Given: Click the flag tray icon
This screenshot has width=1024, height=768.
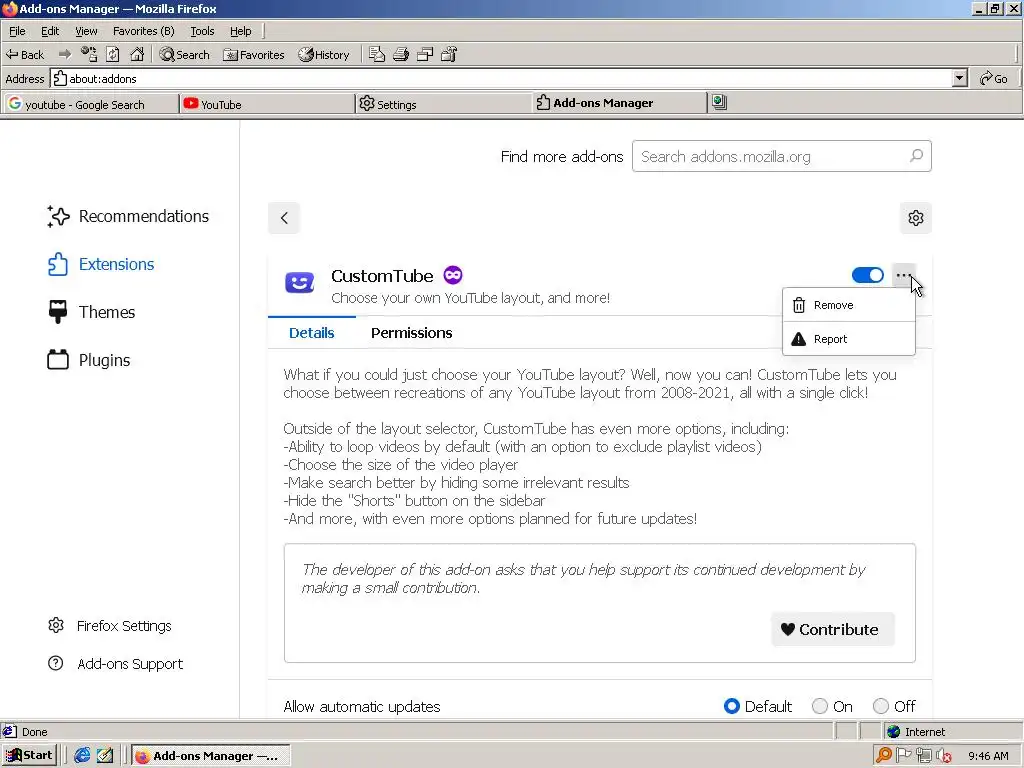Looking at the screenshot, I should 904,756.
